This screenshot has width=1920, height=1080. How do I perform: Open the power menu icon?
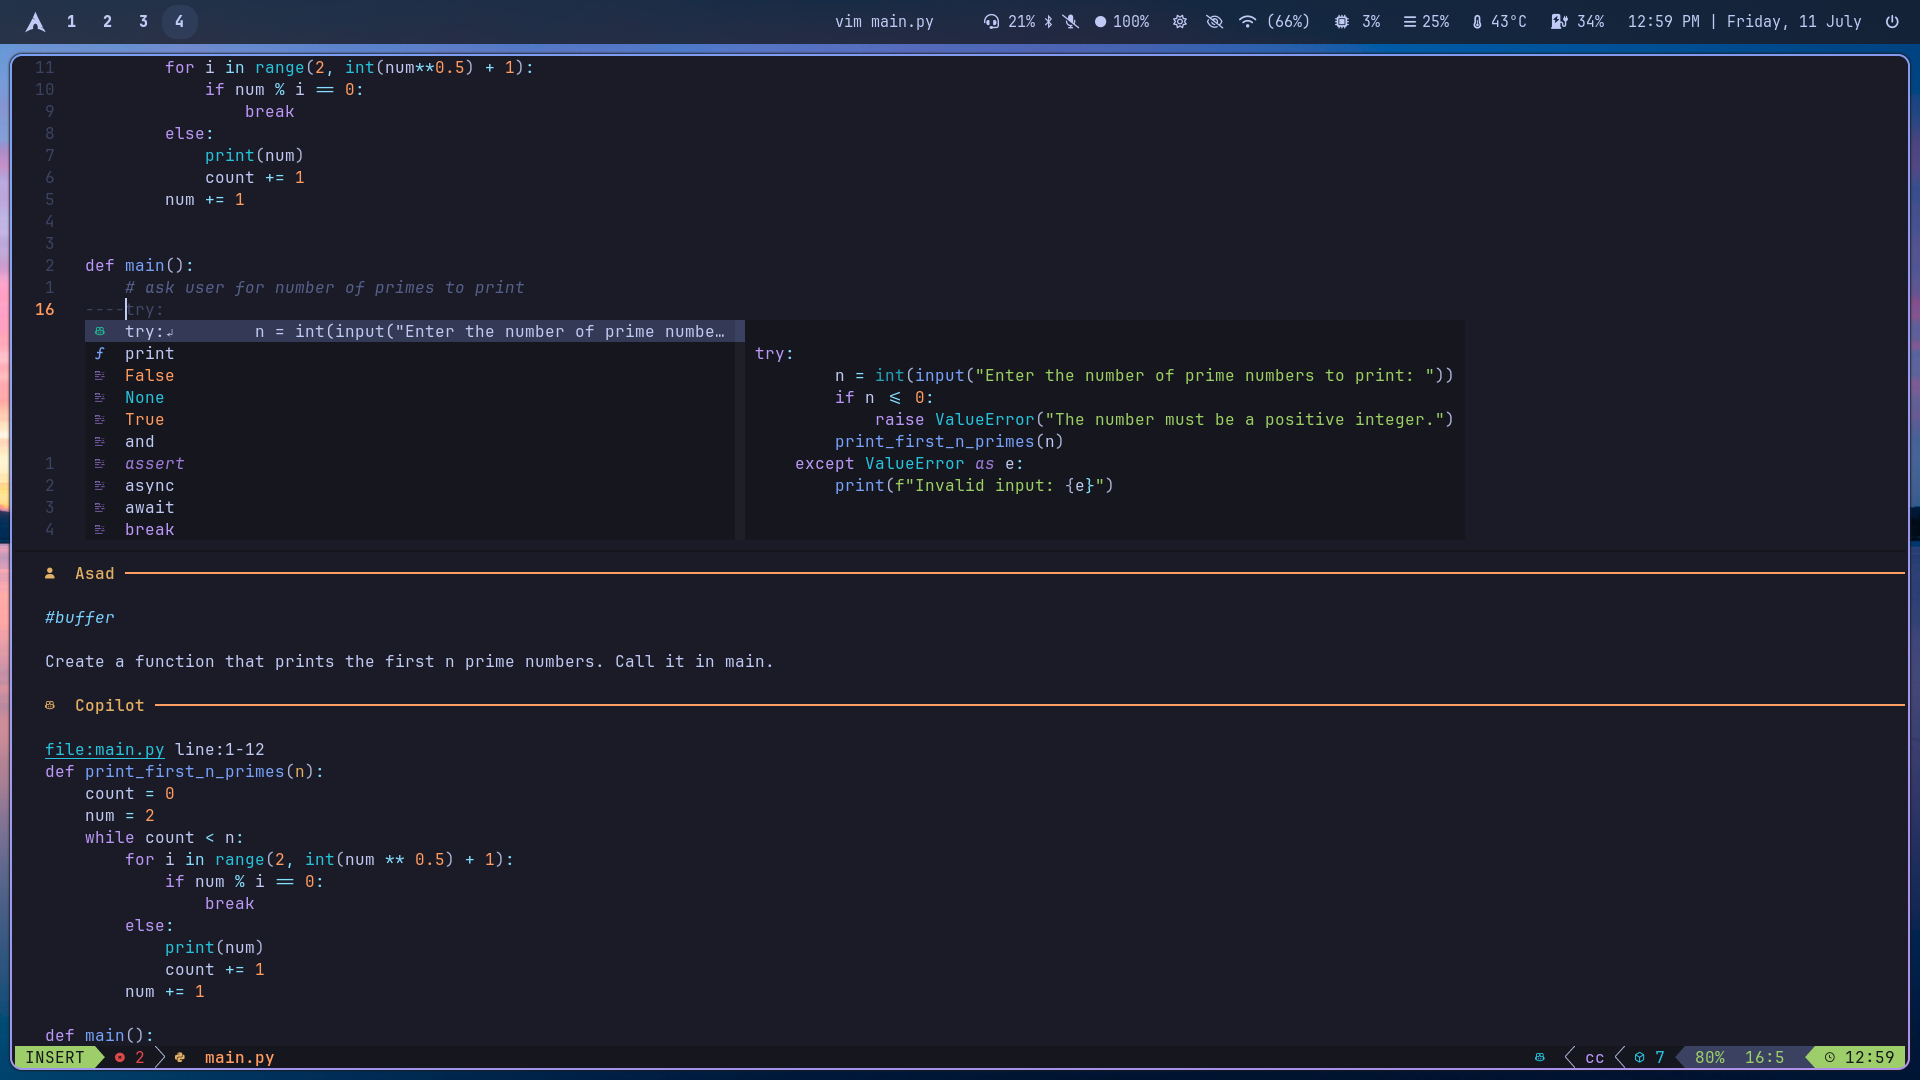click(1892, 21)
